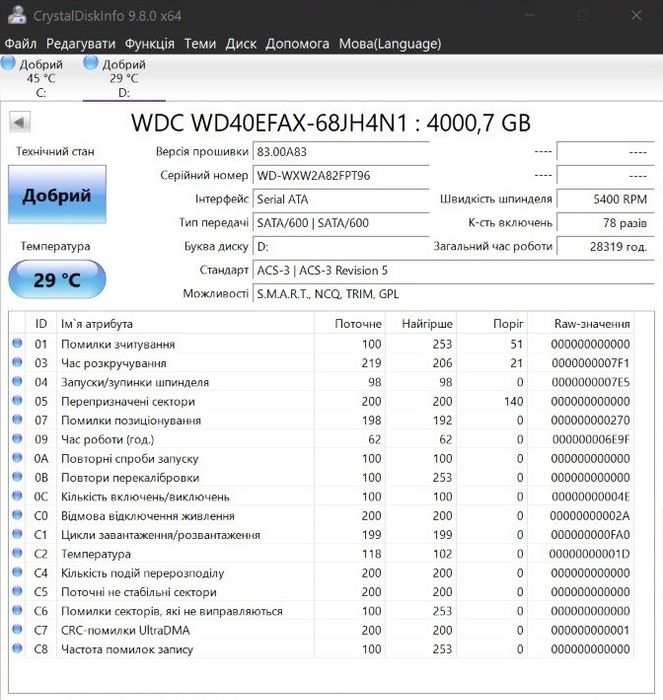Image resolution: width=663 pixels, height=700 pixels.
Task: Click the status dot of attribute C8
Action: point(17,648)
